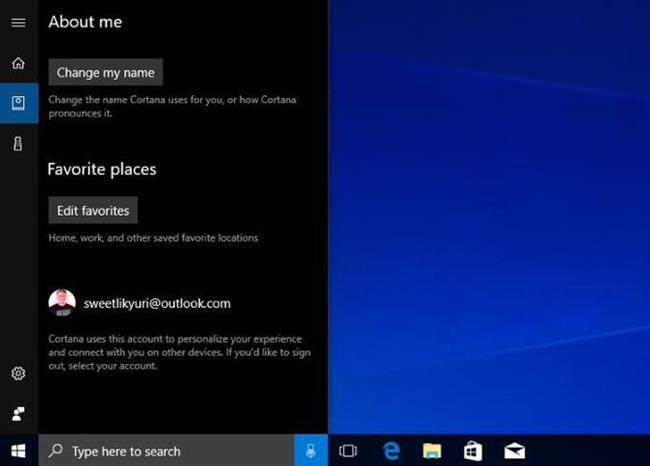Screen dimensions: 650x466
Task: Open Microsoft Store from taskbar
Action: [x=473, y=451]
